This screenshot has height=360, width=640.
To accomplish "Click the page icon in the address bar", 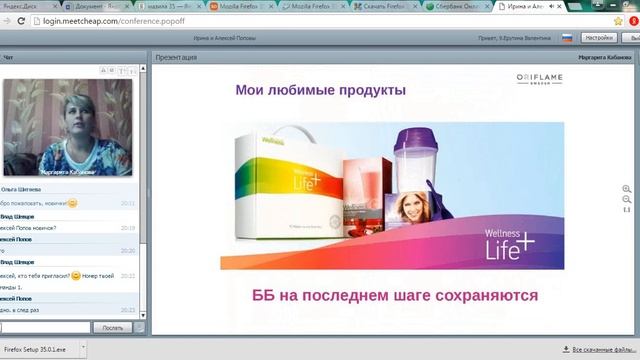I will tap(37, 21).
